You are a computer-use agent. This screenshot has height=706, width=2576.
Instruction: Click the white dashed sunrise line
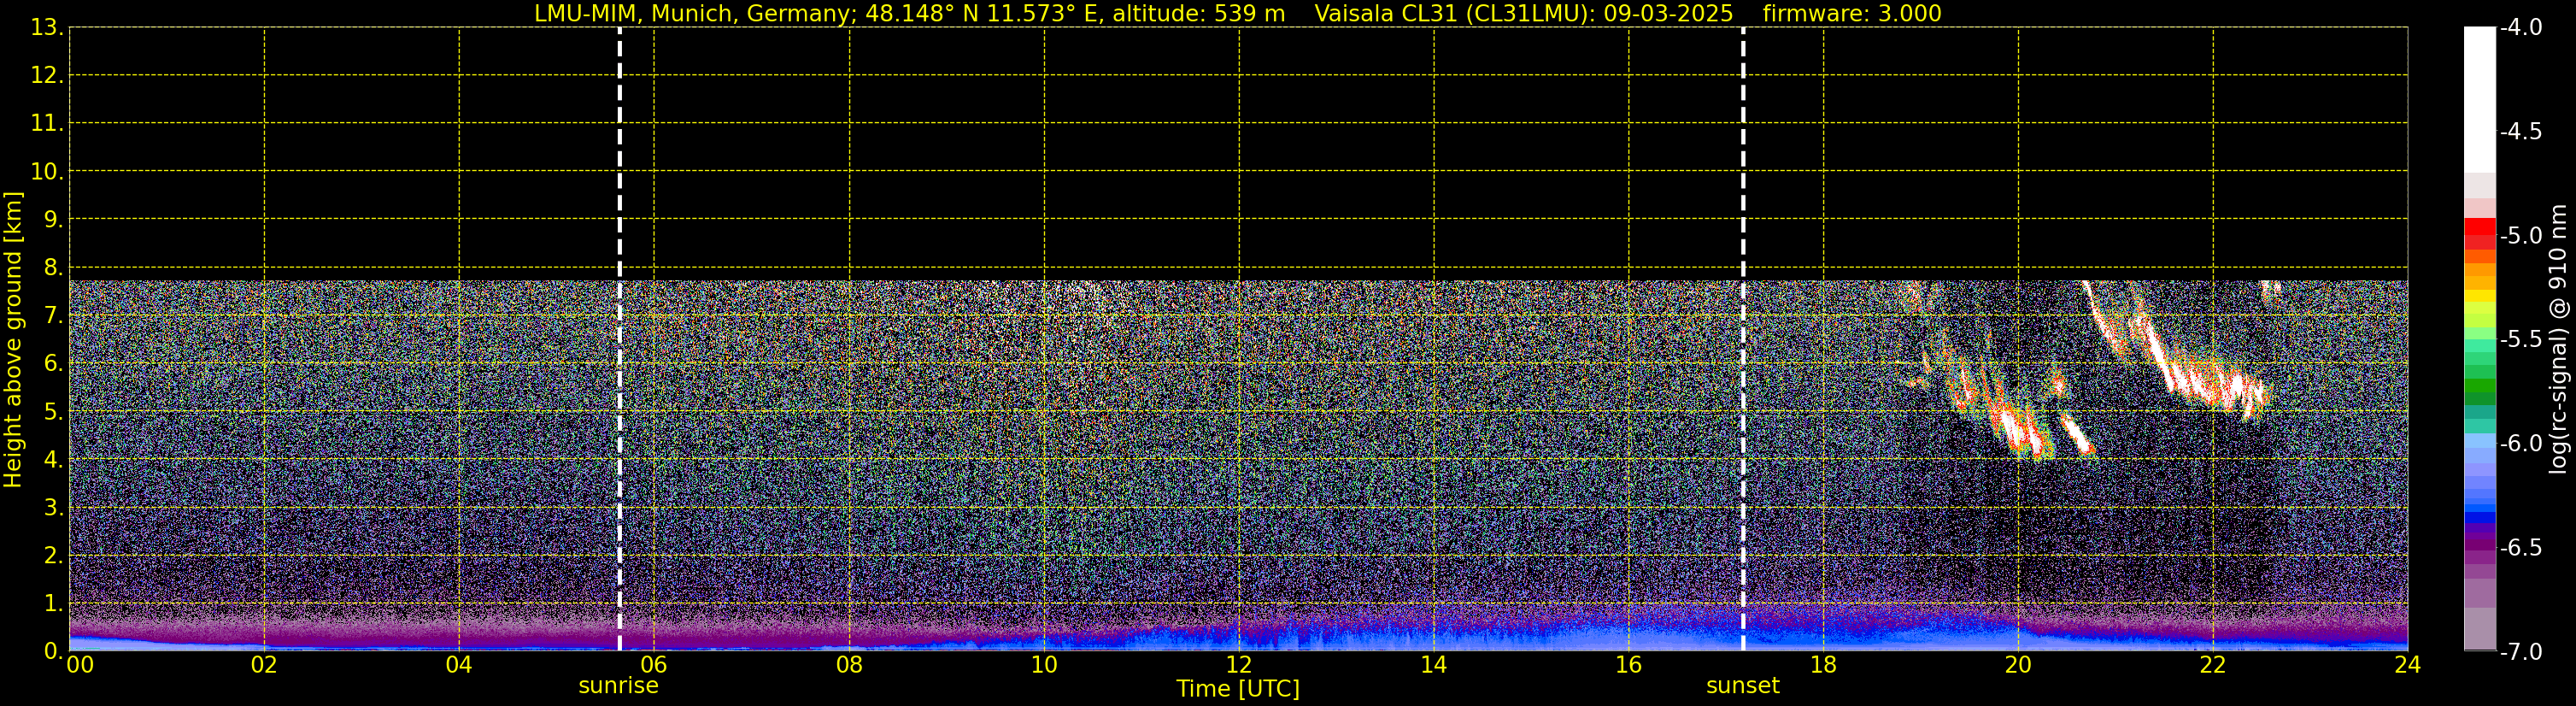(x=619, y=339)
